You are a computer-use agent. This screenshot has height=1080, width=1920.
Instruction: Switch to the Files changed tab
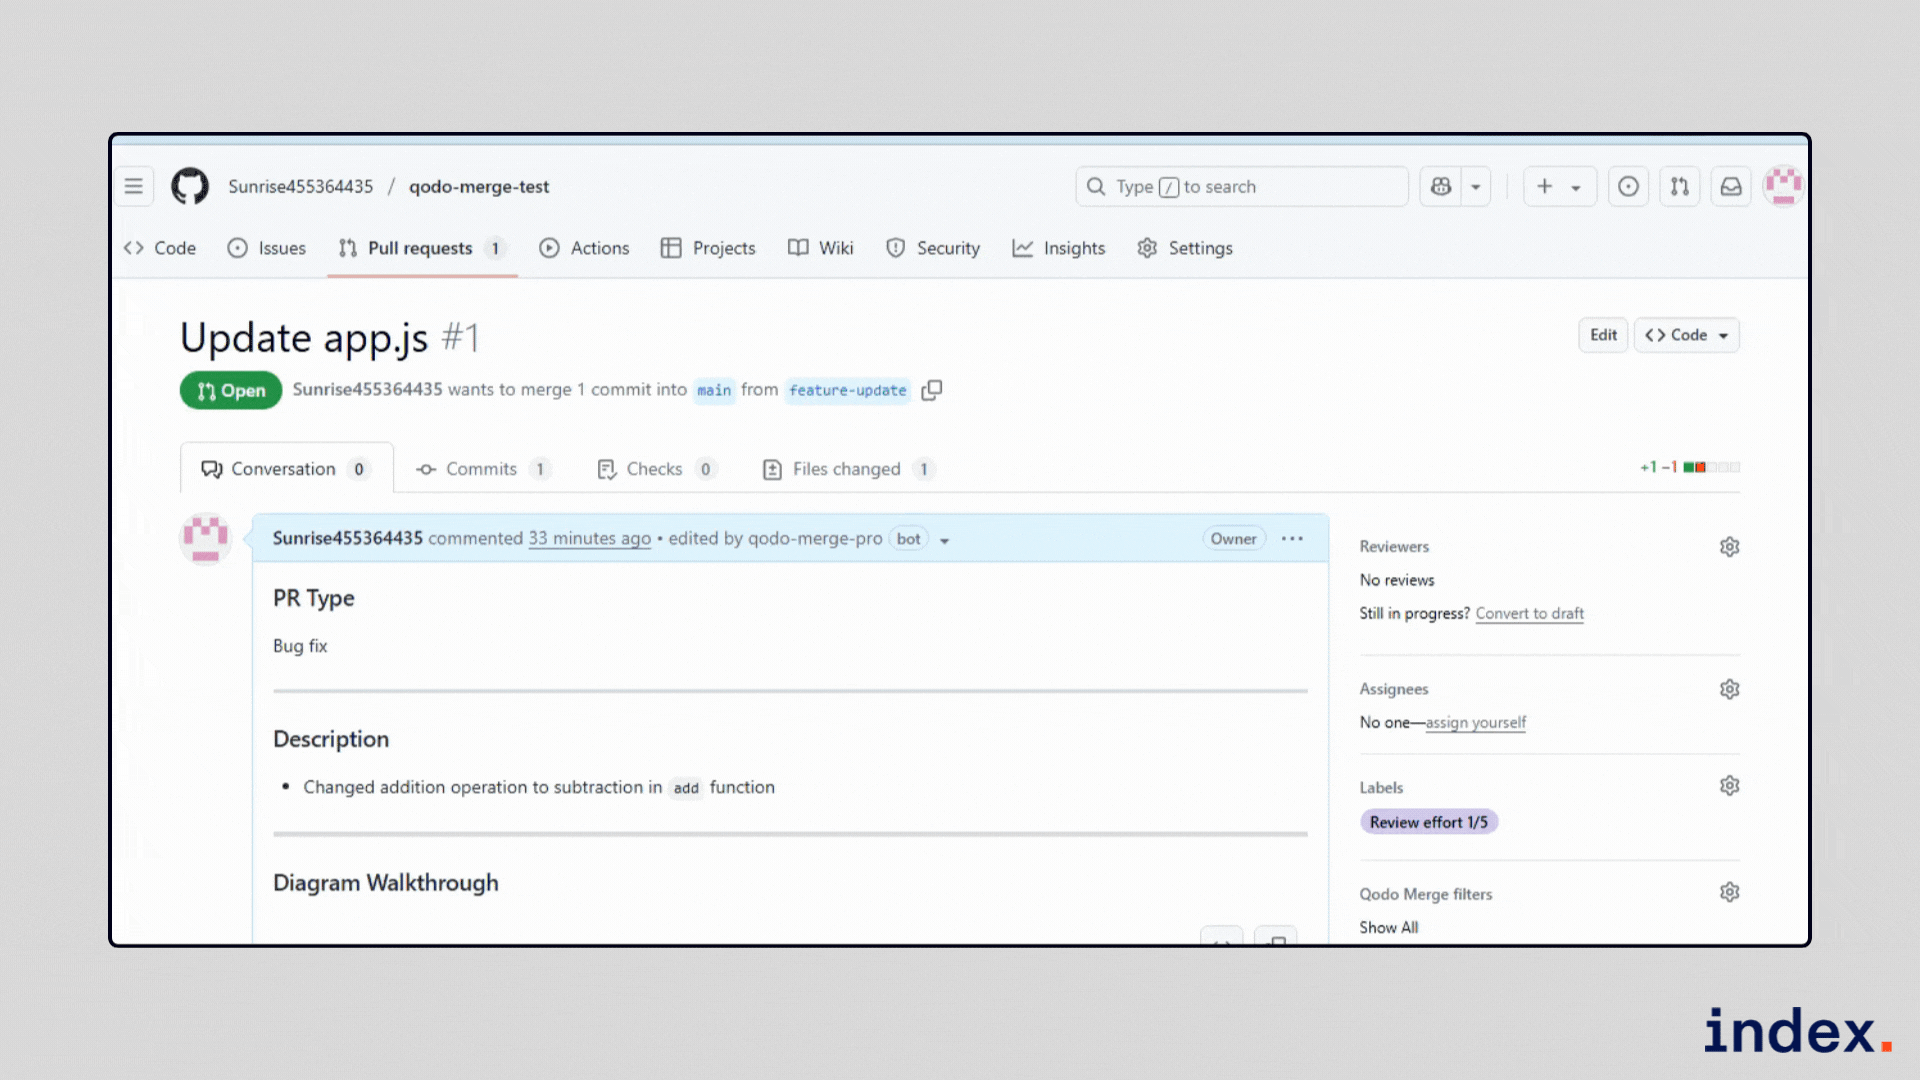(846, 469)
